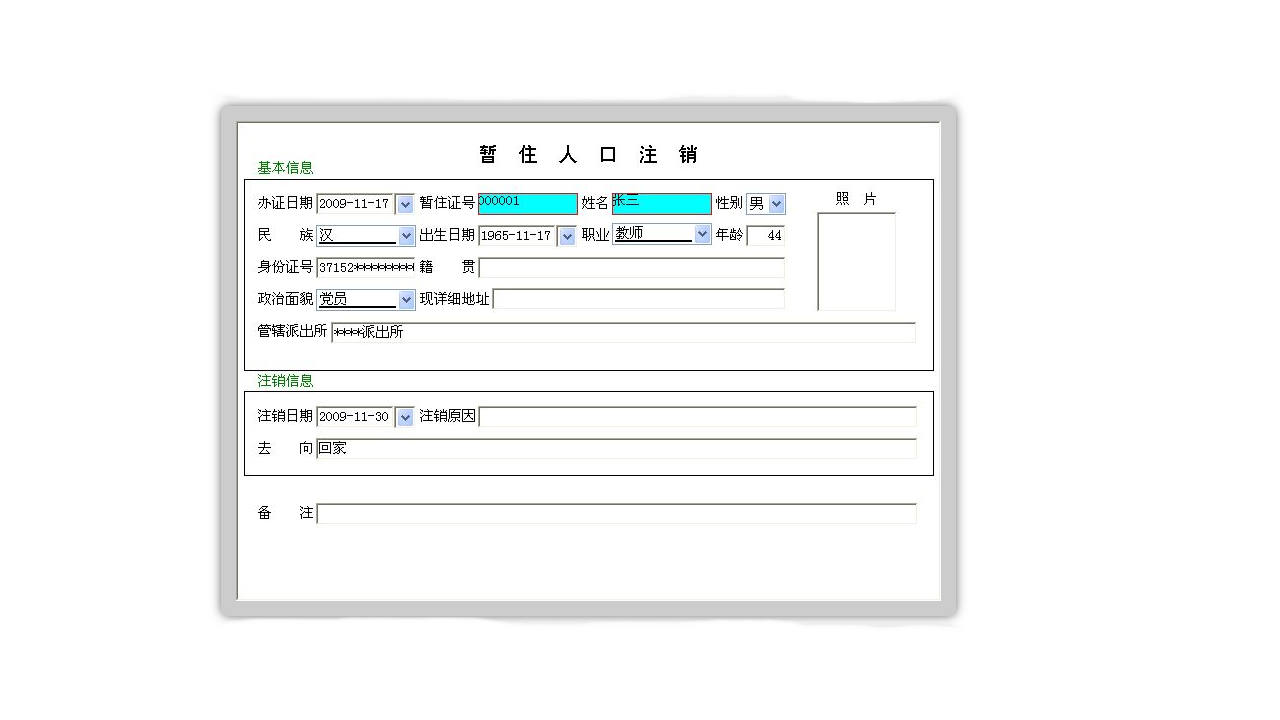Click the 姓名 field showing 张三
This screenshot has width=1280, height=720.
[x=660, y=203]
